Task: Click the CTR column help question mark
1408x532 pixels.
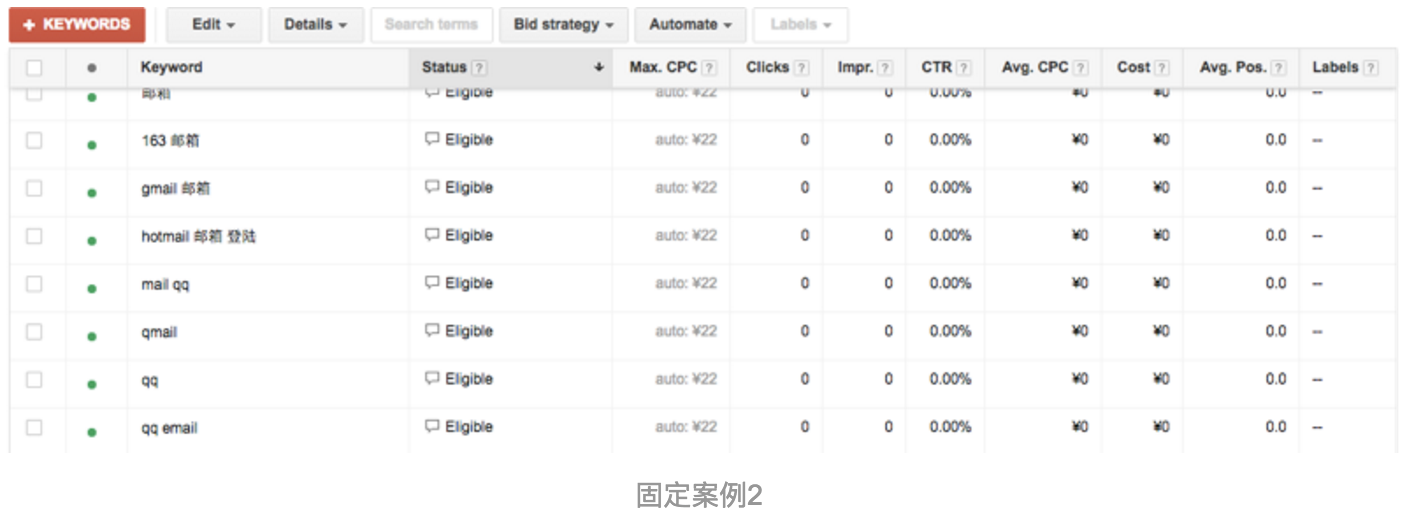Action: click(x=963, y=68)
